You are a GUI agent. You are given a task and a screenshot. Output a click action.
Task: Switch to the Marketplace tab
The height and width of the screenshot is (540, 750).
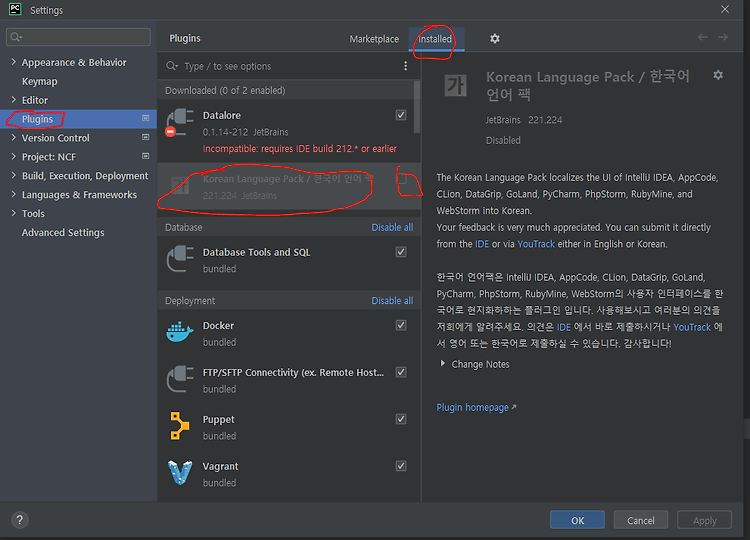point(374,39)
